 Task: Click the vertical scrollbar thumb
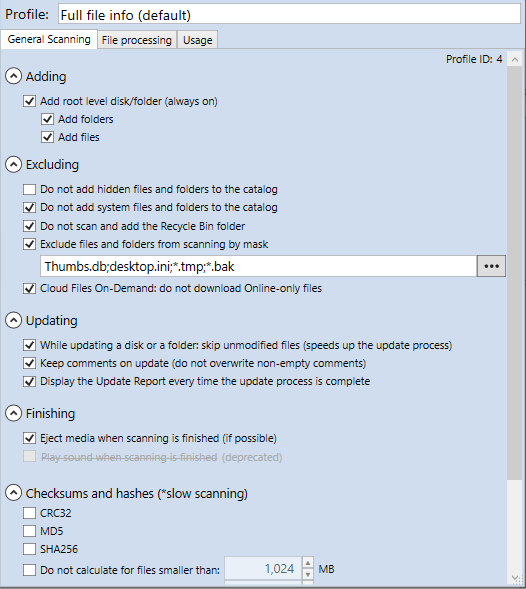515,272
